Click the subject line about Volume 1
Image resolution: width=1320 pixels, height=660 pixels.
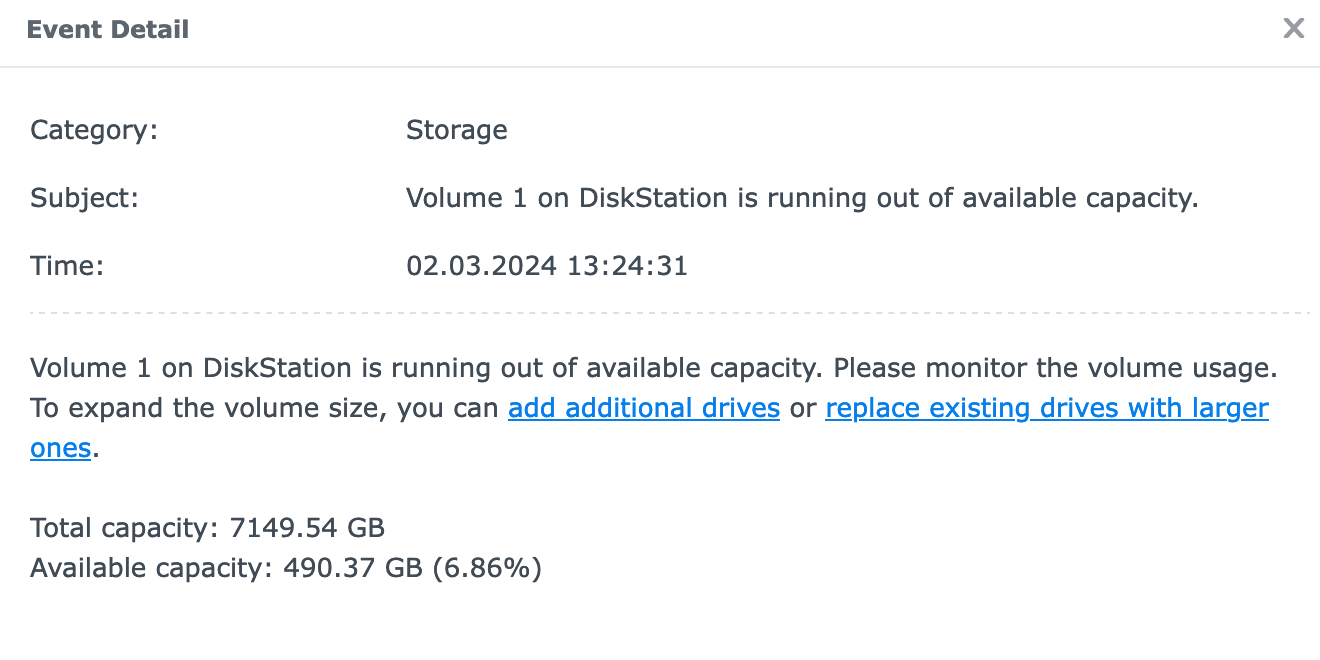tap(801, 198)
